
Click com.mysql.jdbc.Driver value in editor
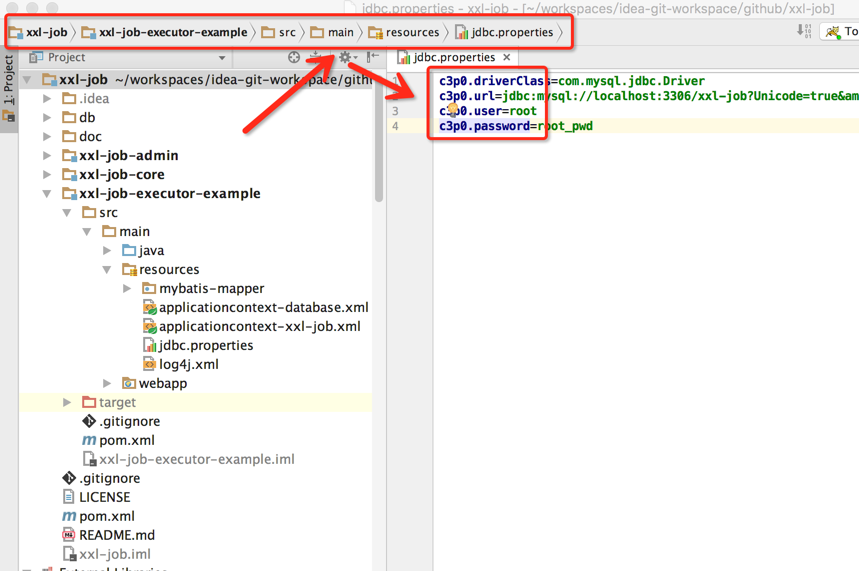coord(632,81)
